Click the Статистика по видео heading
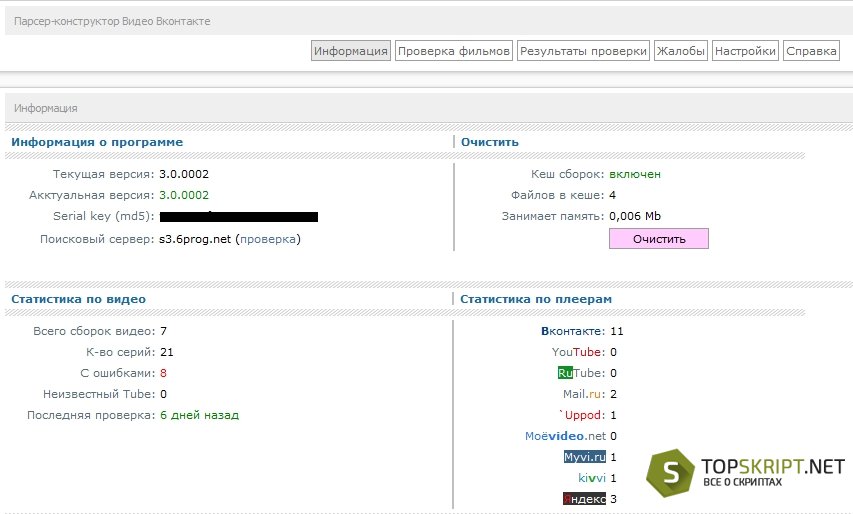 (x=78, y=299)
